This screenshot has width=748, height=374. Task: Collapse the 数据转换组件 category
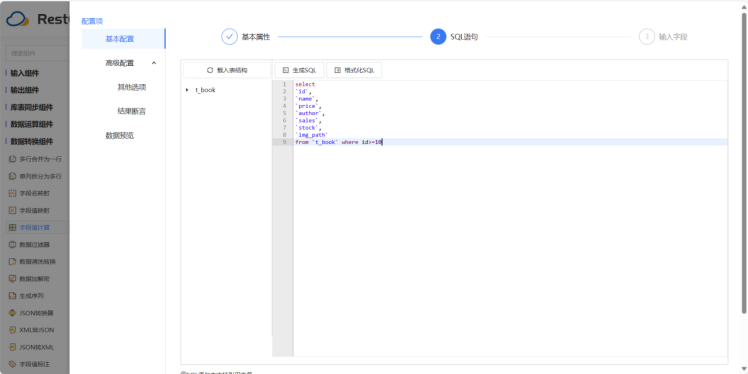coord(31,142)
